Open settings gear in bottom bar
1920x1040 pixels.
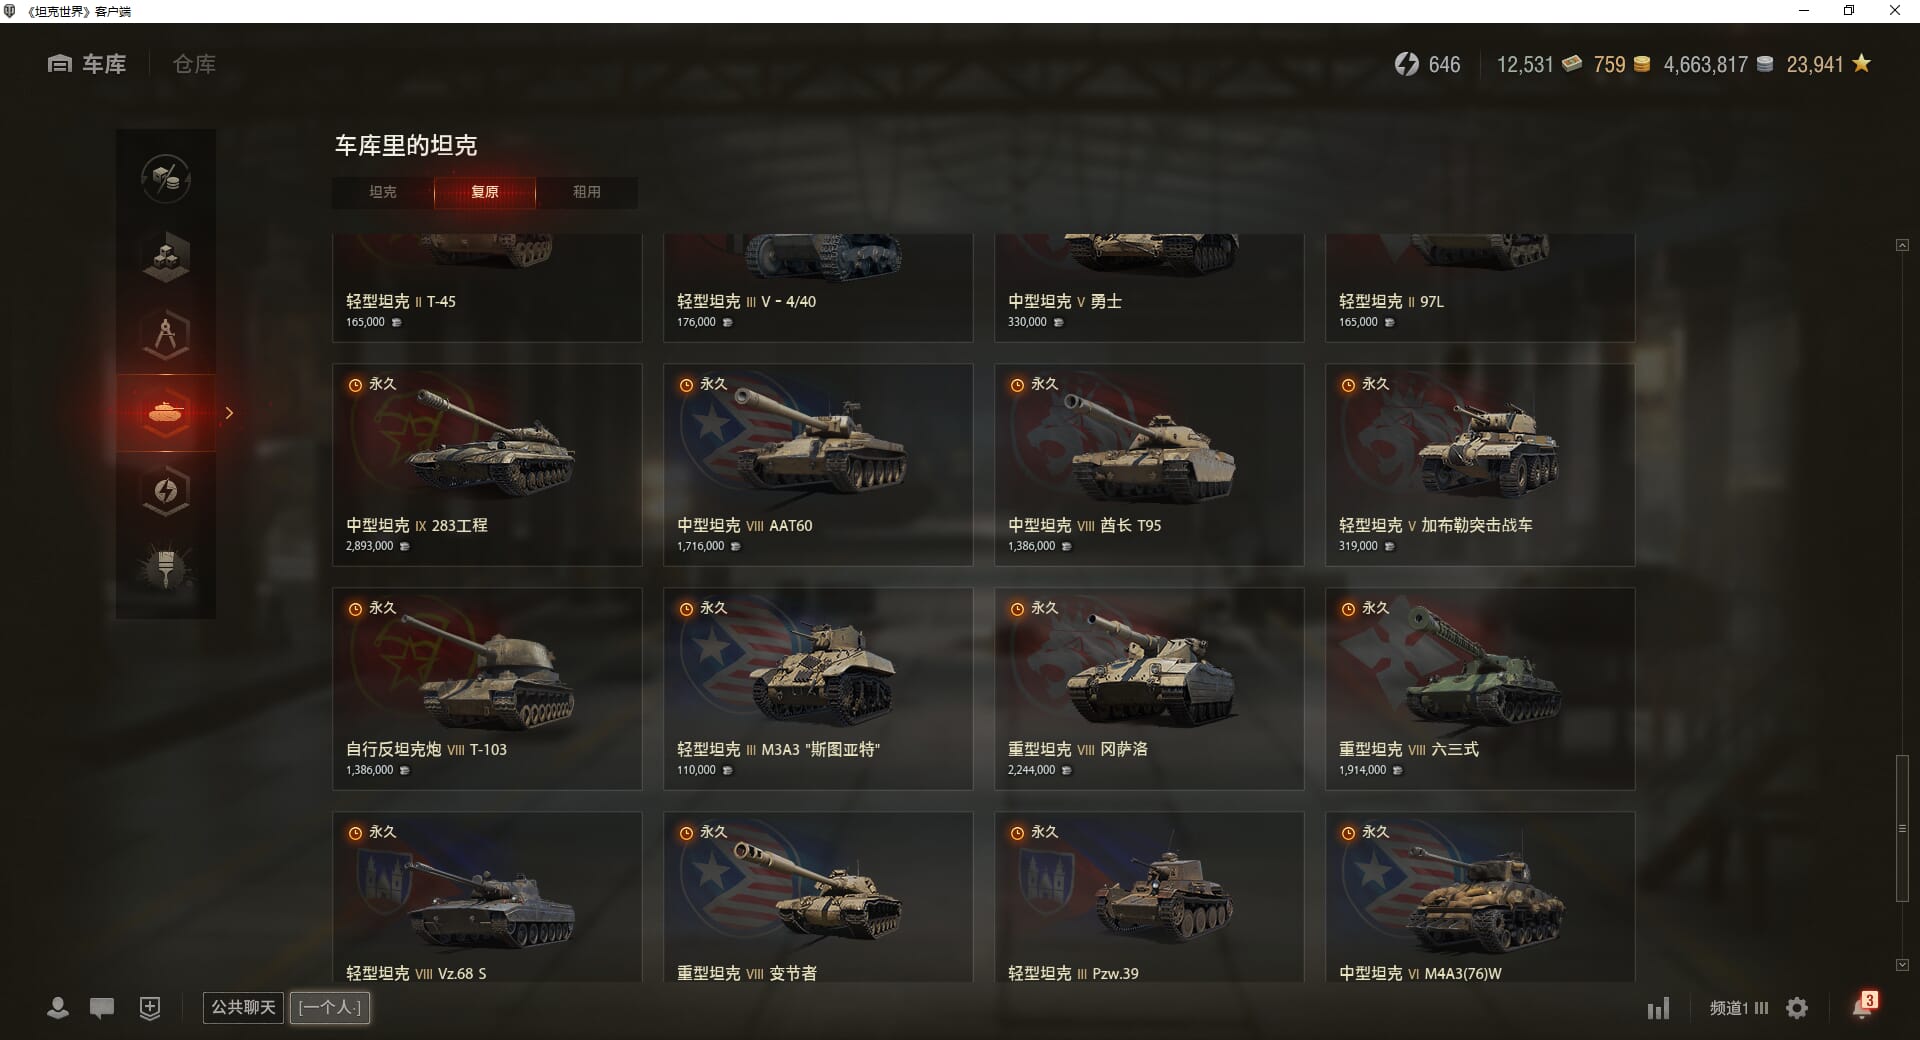point(1797,1008)
